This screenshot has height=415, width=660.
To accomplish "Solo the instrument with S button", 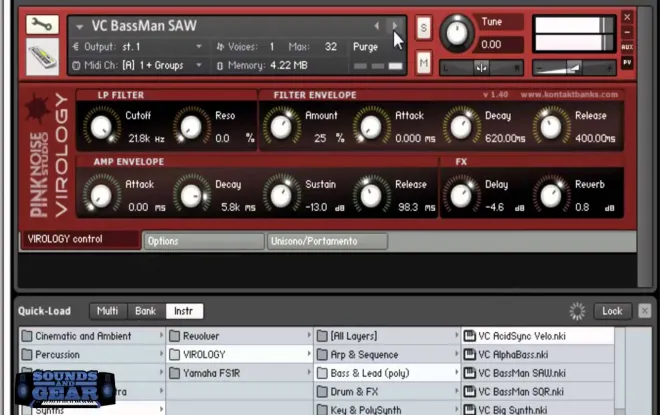I will 424,28.
